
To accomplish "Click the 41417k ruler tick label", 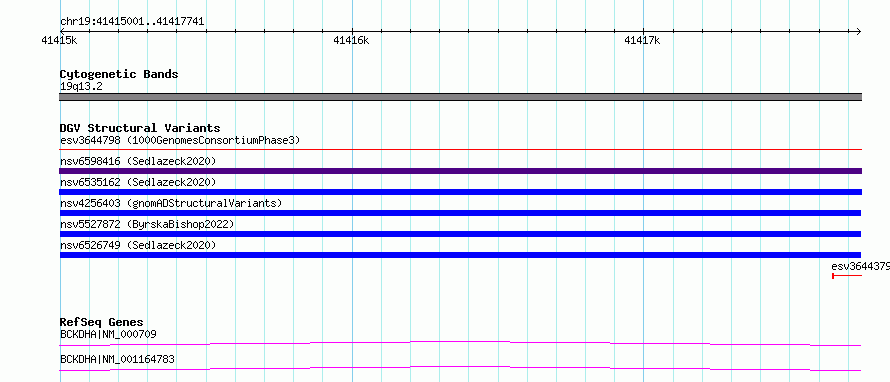I will pyautogui.click(x=642, y=40).
